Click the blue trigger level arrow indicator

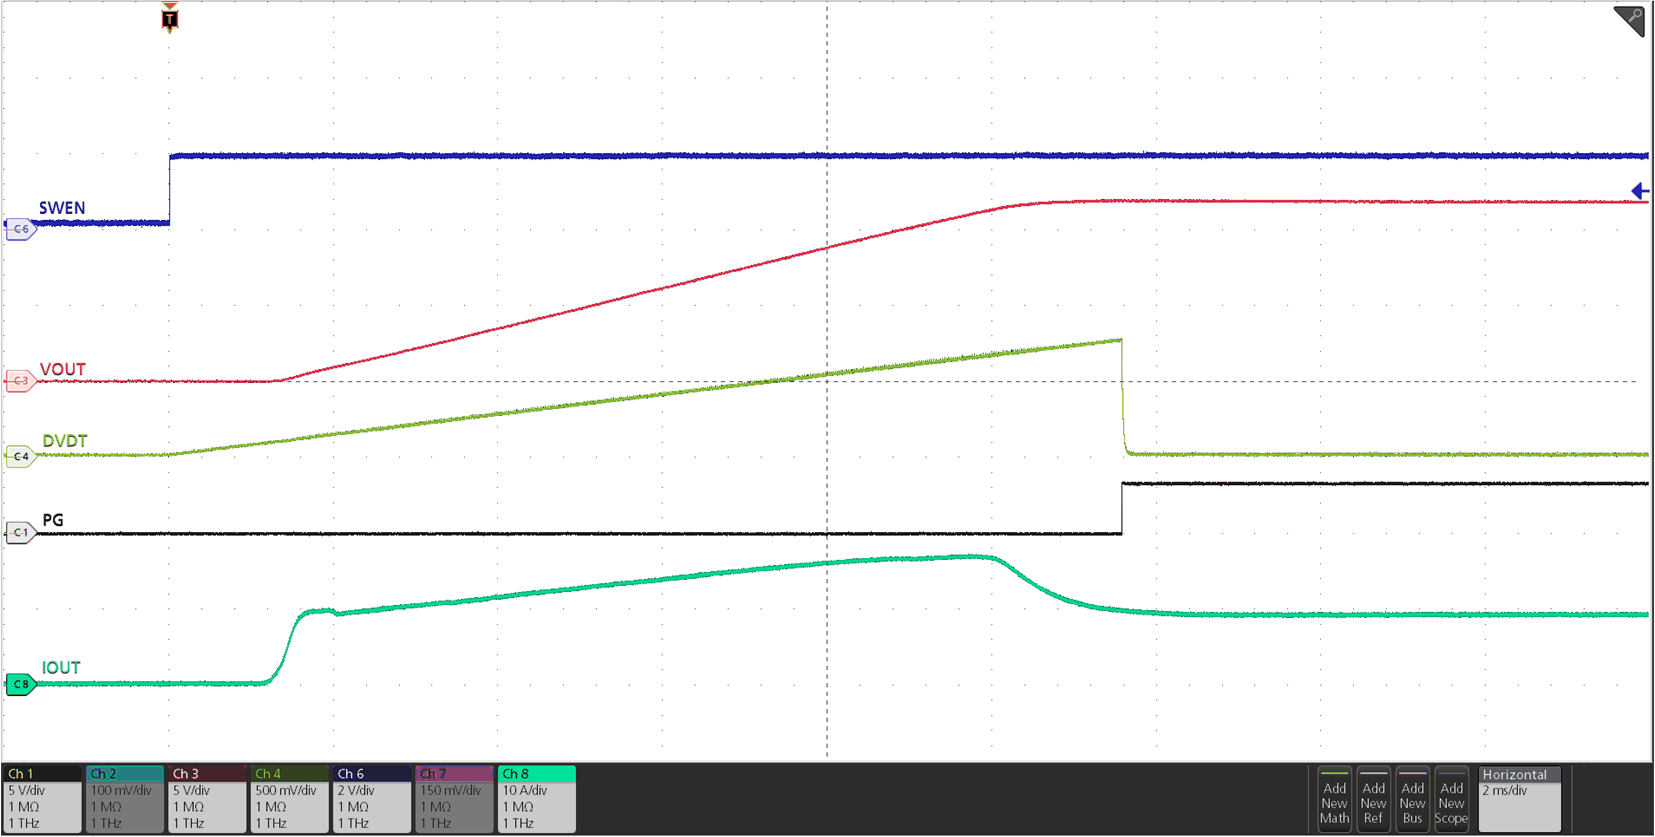point(1640,191)
